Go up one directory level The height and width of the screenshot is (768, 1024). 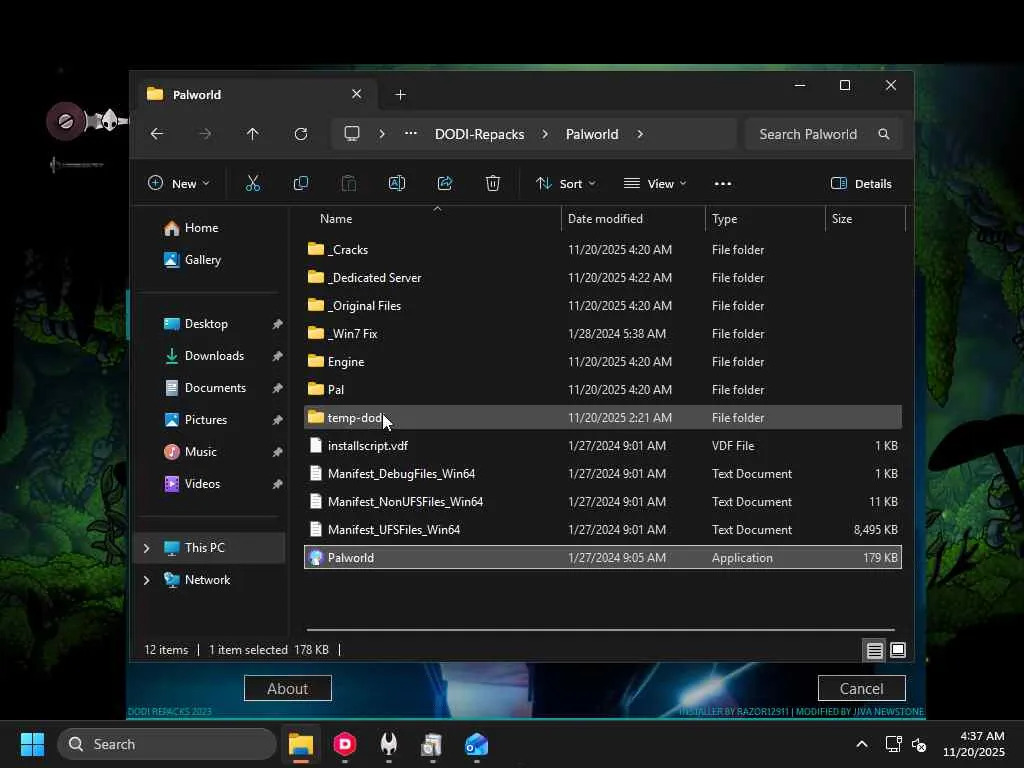tap(252, 134)
